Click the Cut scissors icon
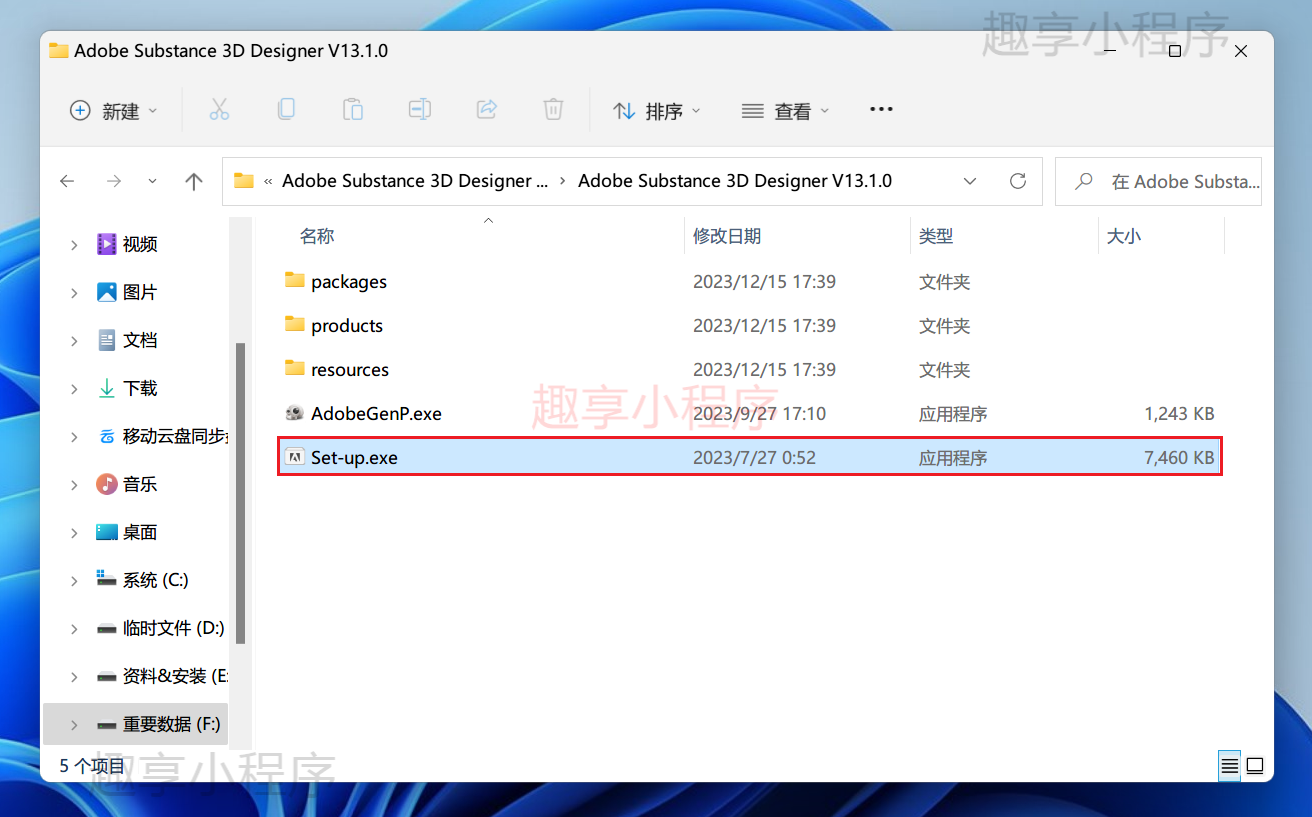 click(x=219, y=110)
